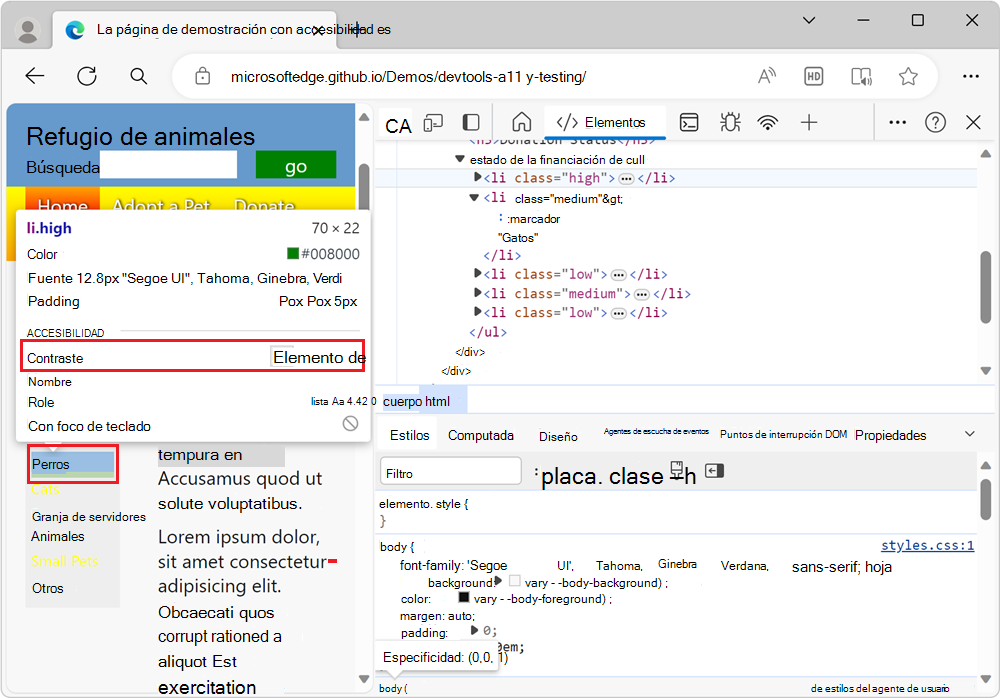This screenshot has width=1000, height=698.
Task: Open the styles.css:1 link
Action: [927, 546]
